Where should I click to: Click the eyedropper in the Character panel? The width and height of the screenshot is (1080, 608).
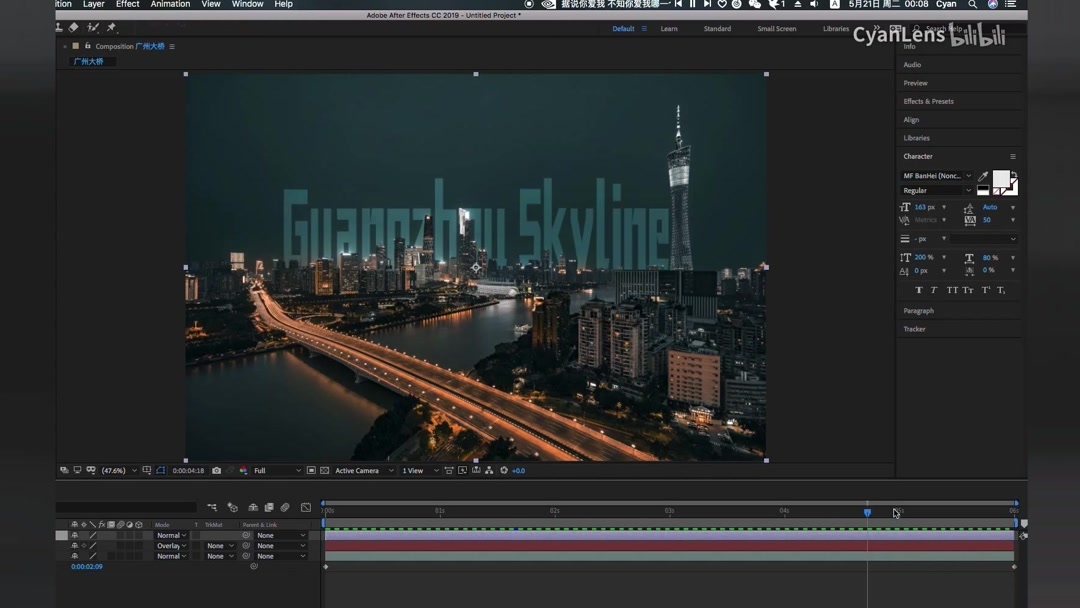pos(983,176)
